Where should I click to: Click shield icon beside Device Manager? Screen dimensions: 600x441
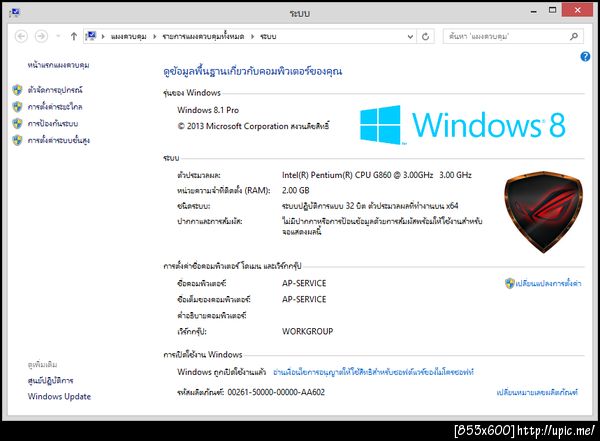(x=17, y=90)
